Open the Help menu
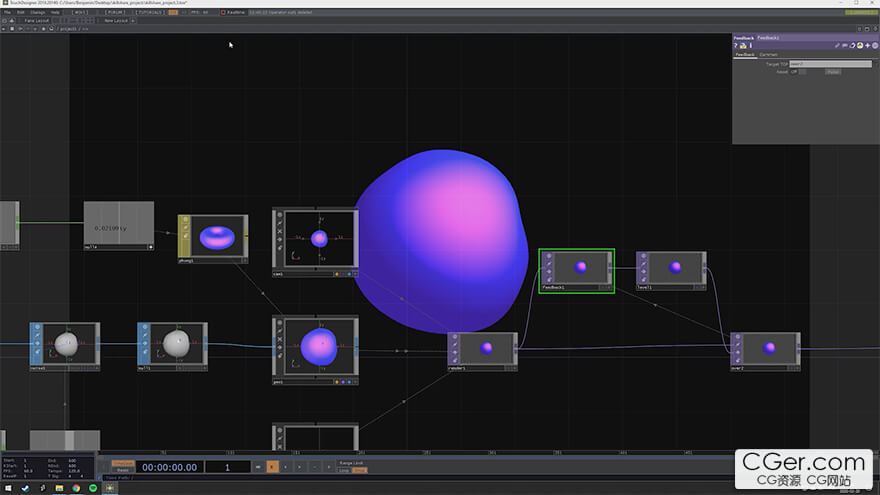880x495 pixels. [55, 12]
